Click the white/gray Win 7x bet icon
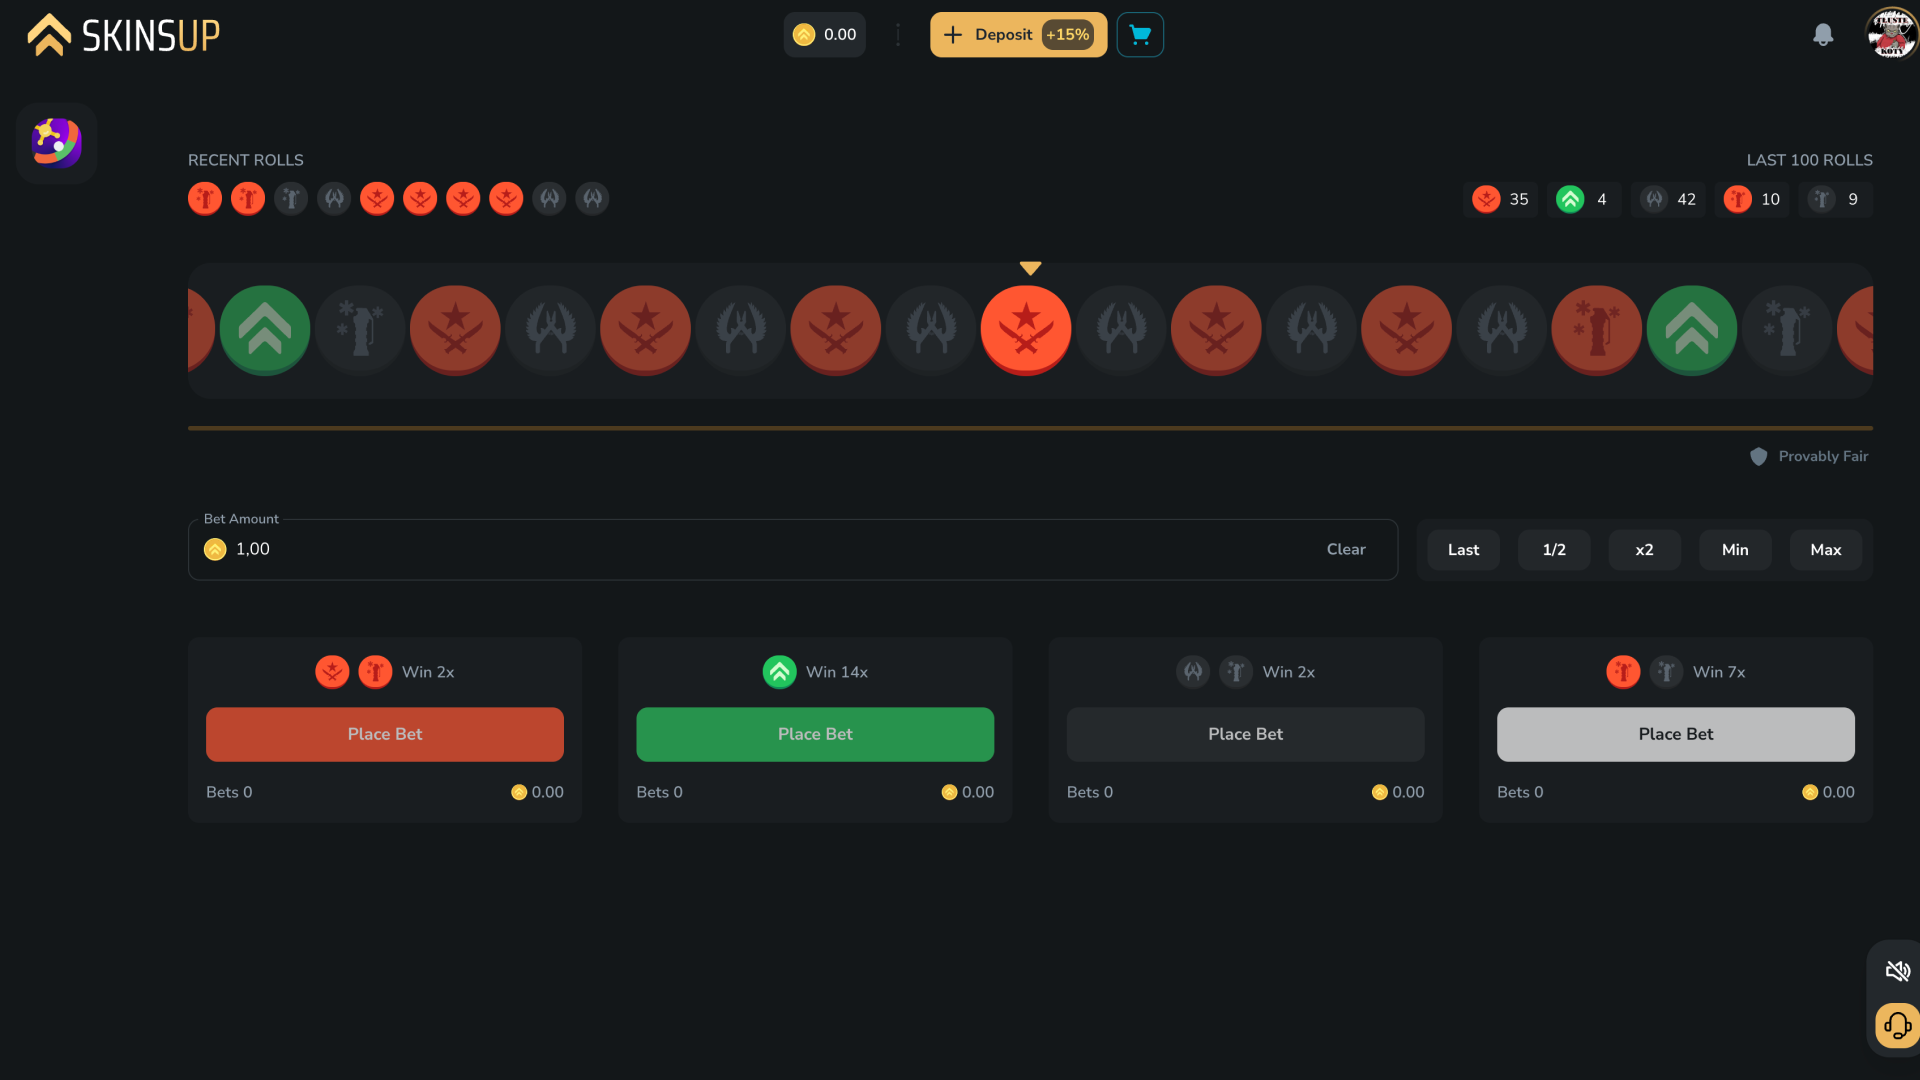 point(1665,673)
